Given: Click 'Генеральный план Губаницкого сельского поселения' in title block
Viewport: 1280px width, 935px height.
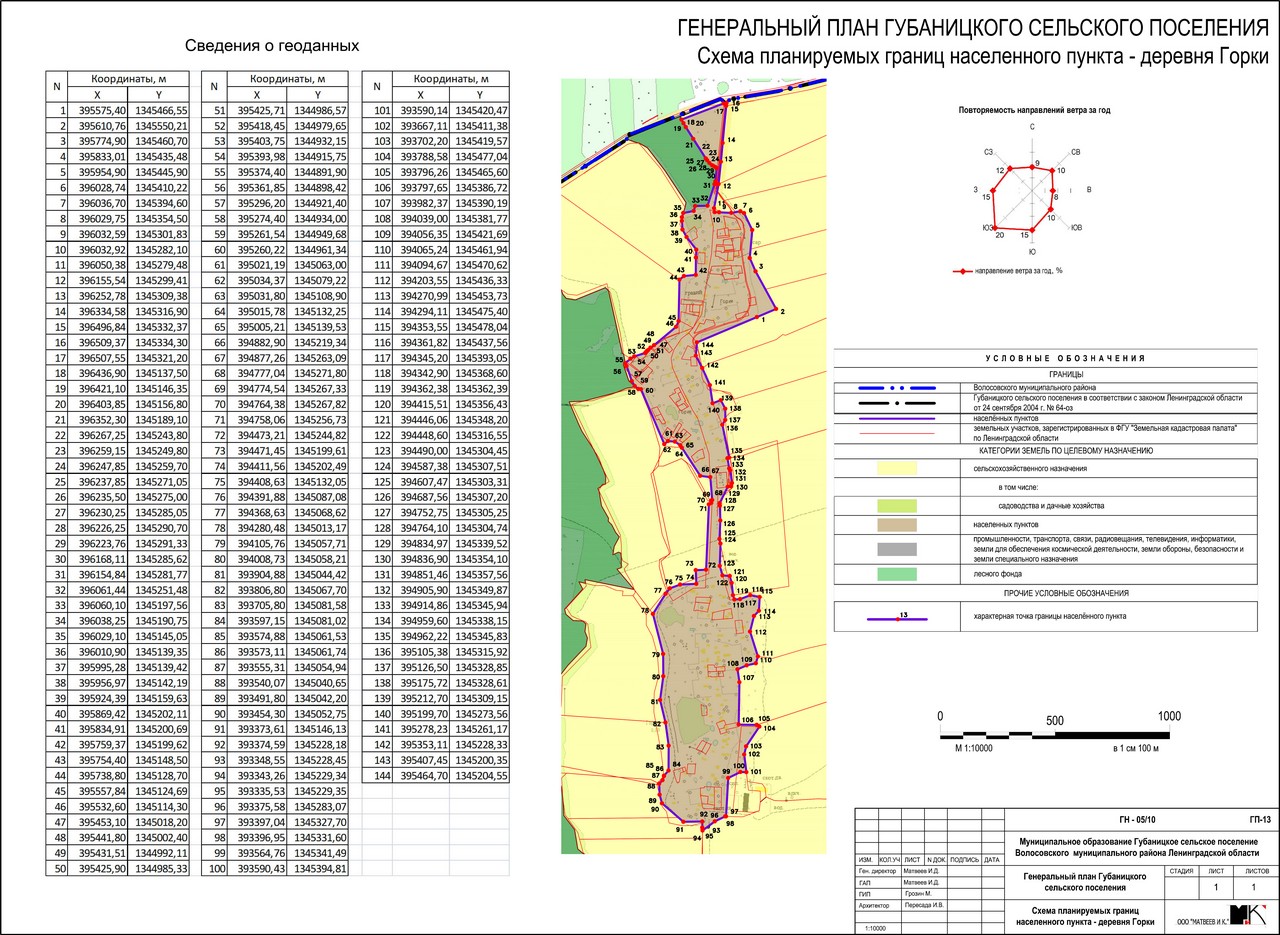Looking at the screenshot, I should click(x=1084, y=882).
